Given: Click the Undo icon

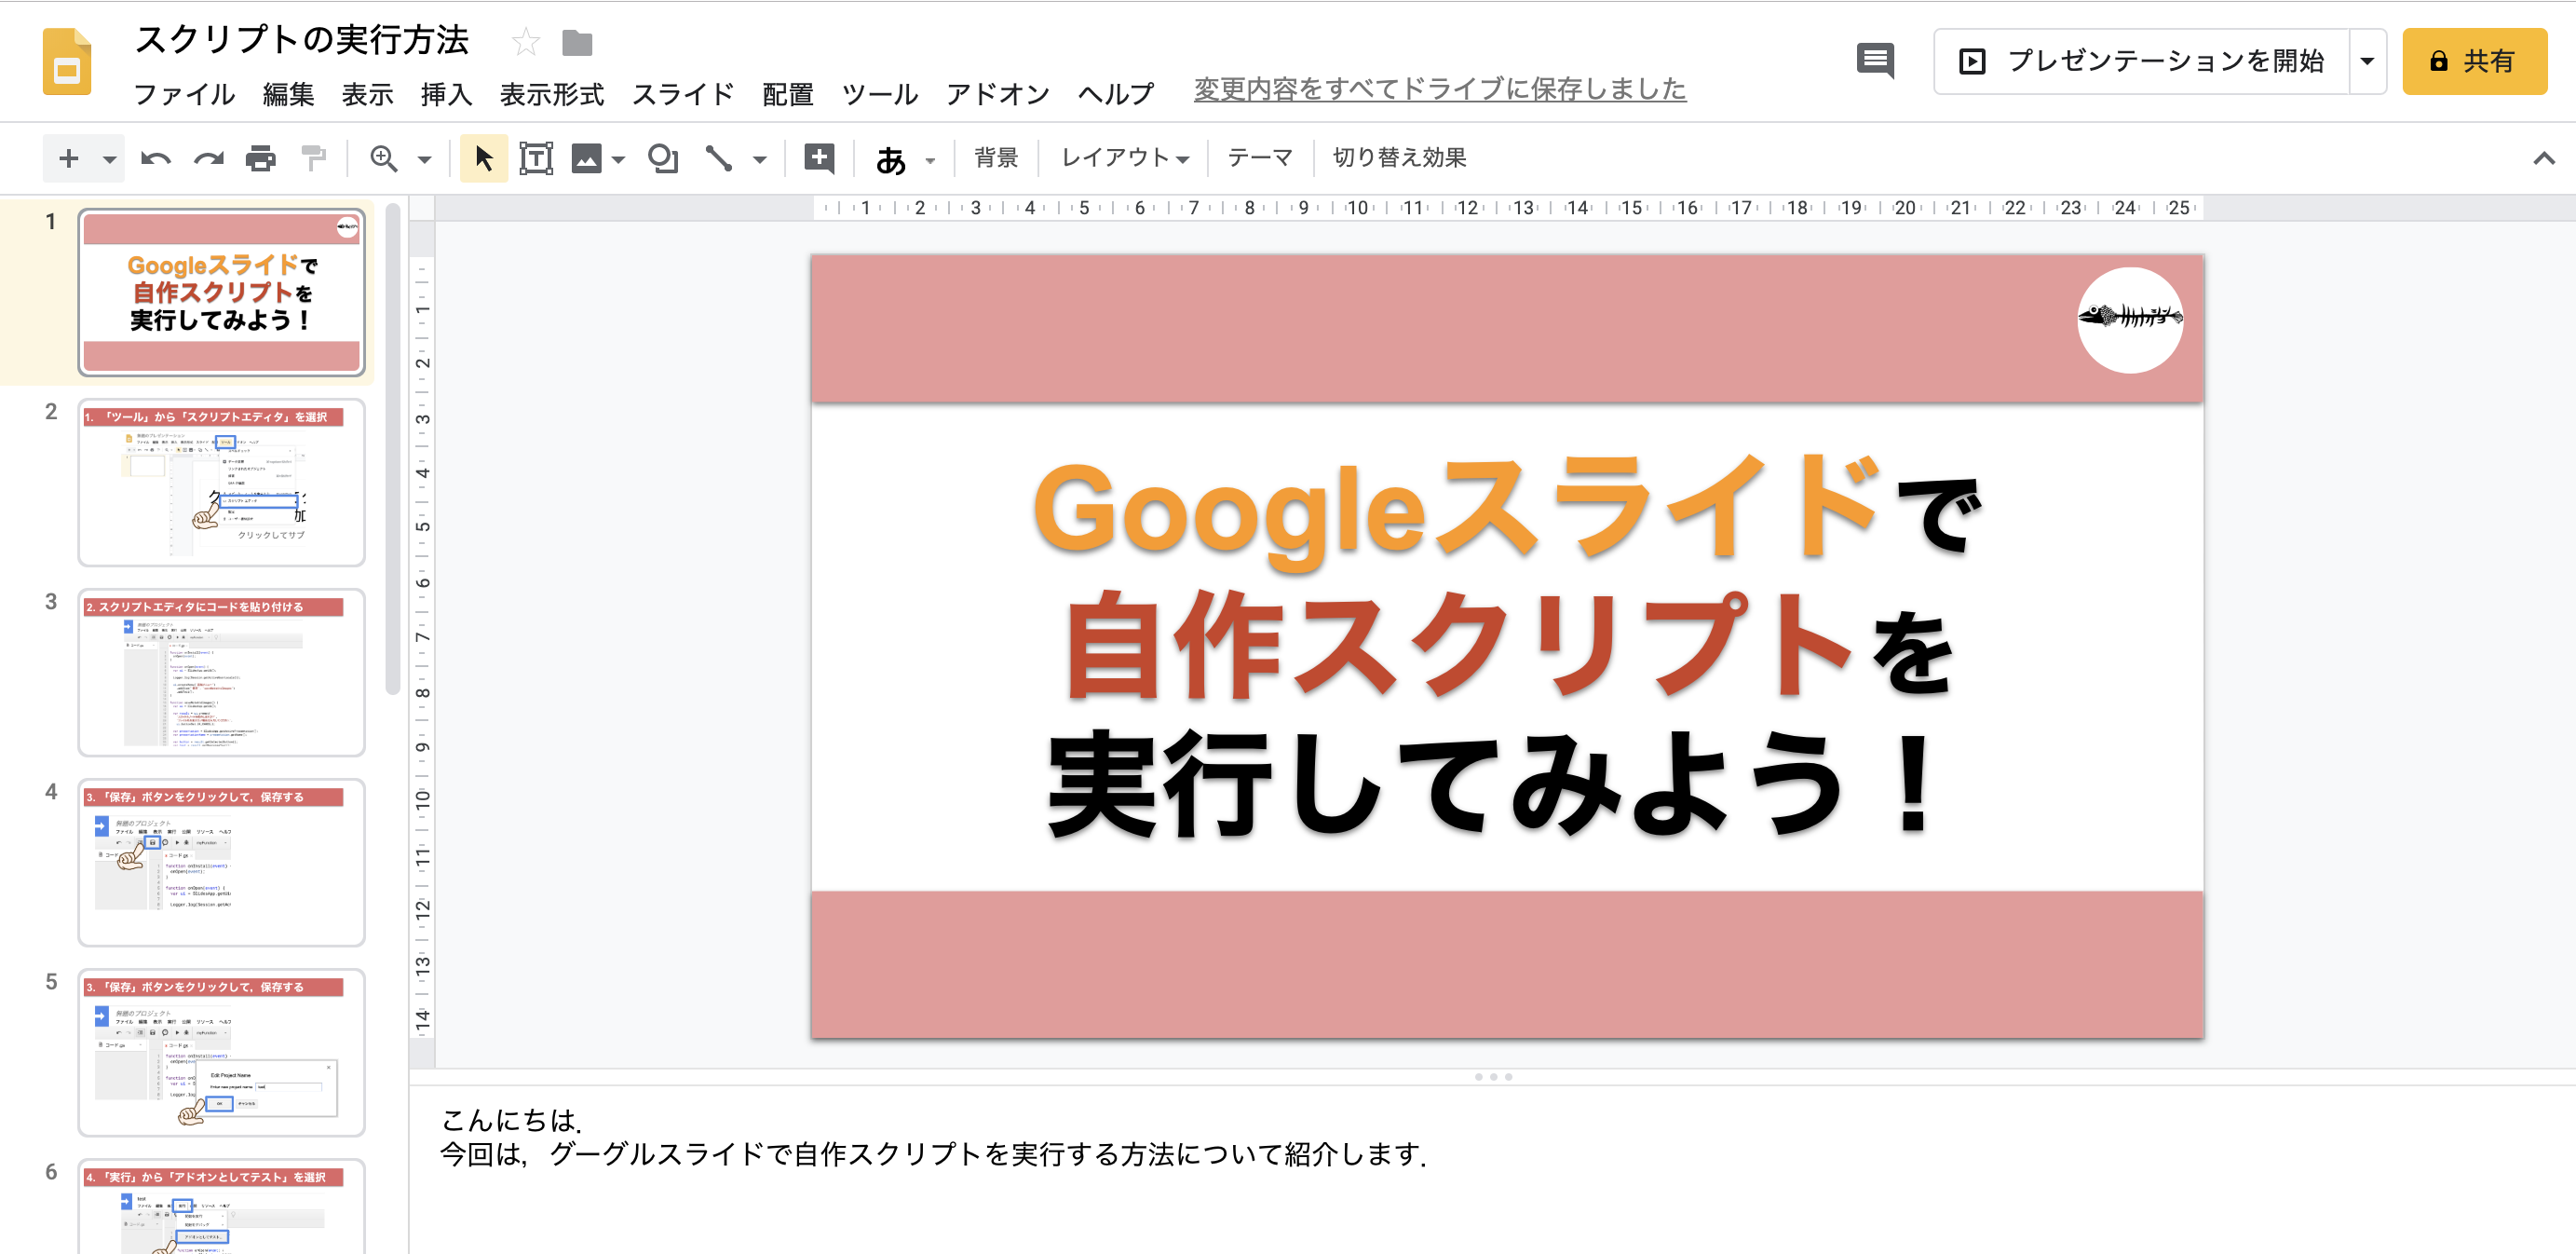Looking at the screenshot, I should (x=157, y=157).
